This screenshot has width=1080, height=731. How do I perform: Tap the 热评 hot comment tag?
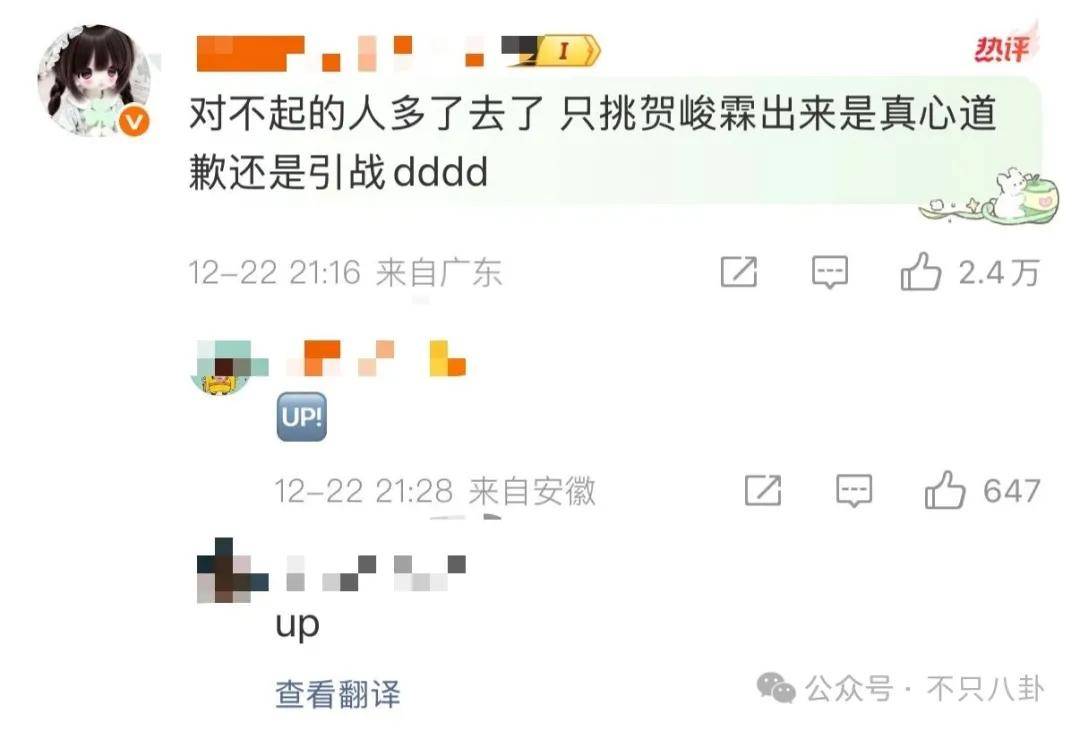point(1002,48)
